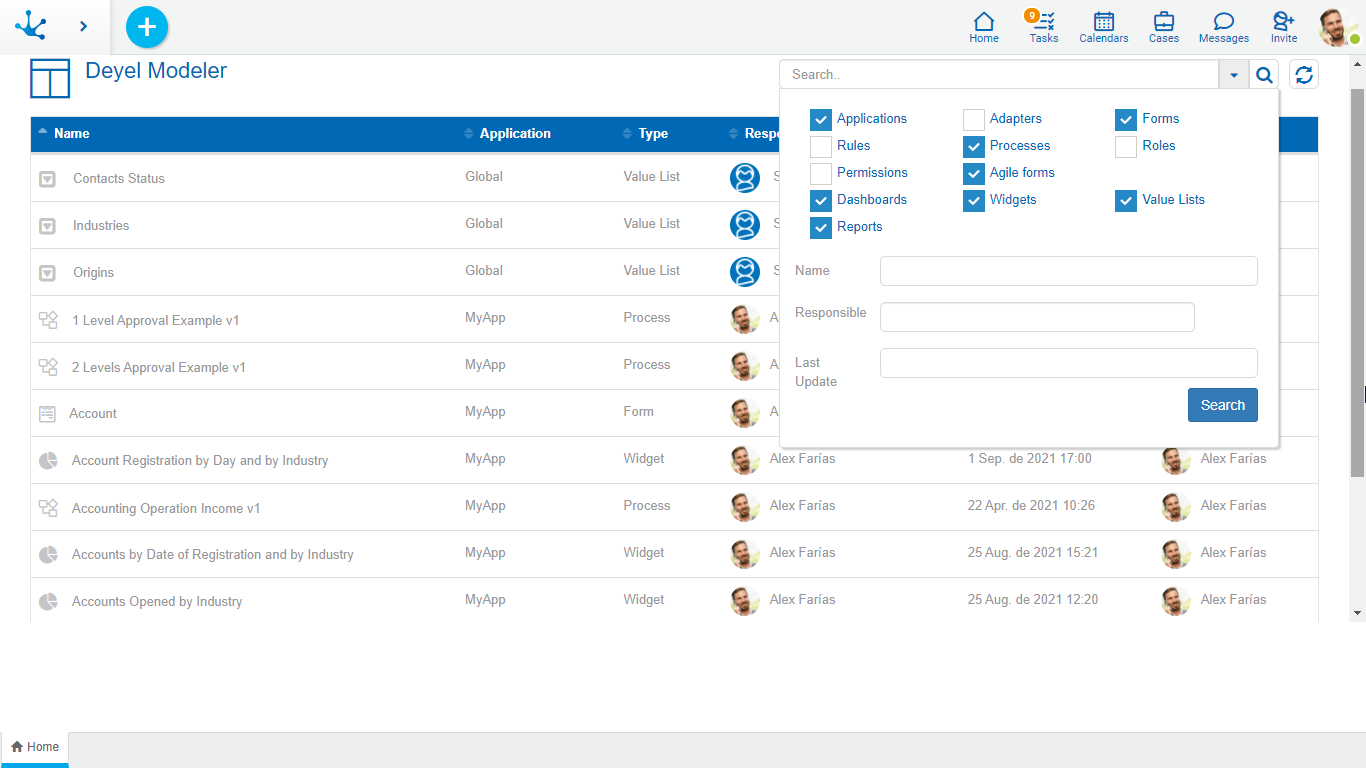Click the Industries value list icon
Image resolution: width=1366 pixels, height=768 pixels.
(x=47, y=226)
